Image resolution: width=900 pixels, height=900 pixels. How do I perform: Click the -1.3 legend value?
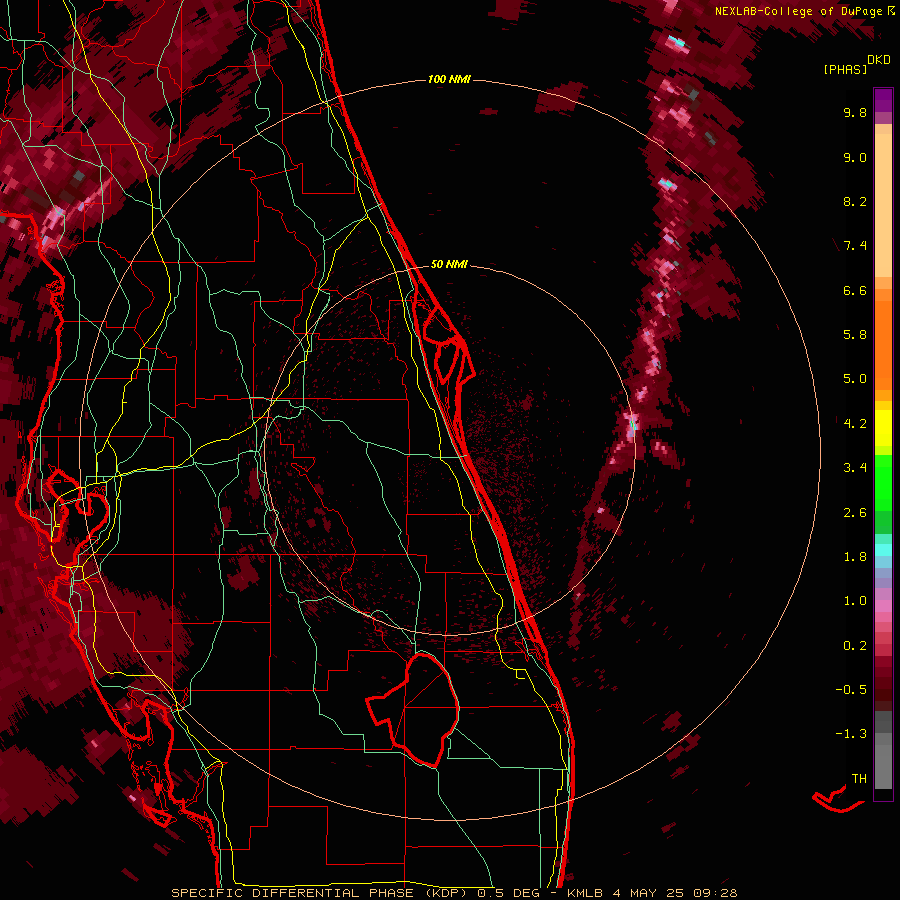pos(851,734)
